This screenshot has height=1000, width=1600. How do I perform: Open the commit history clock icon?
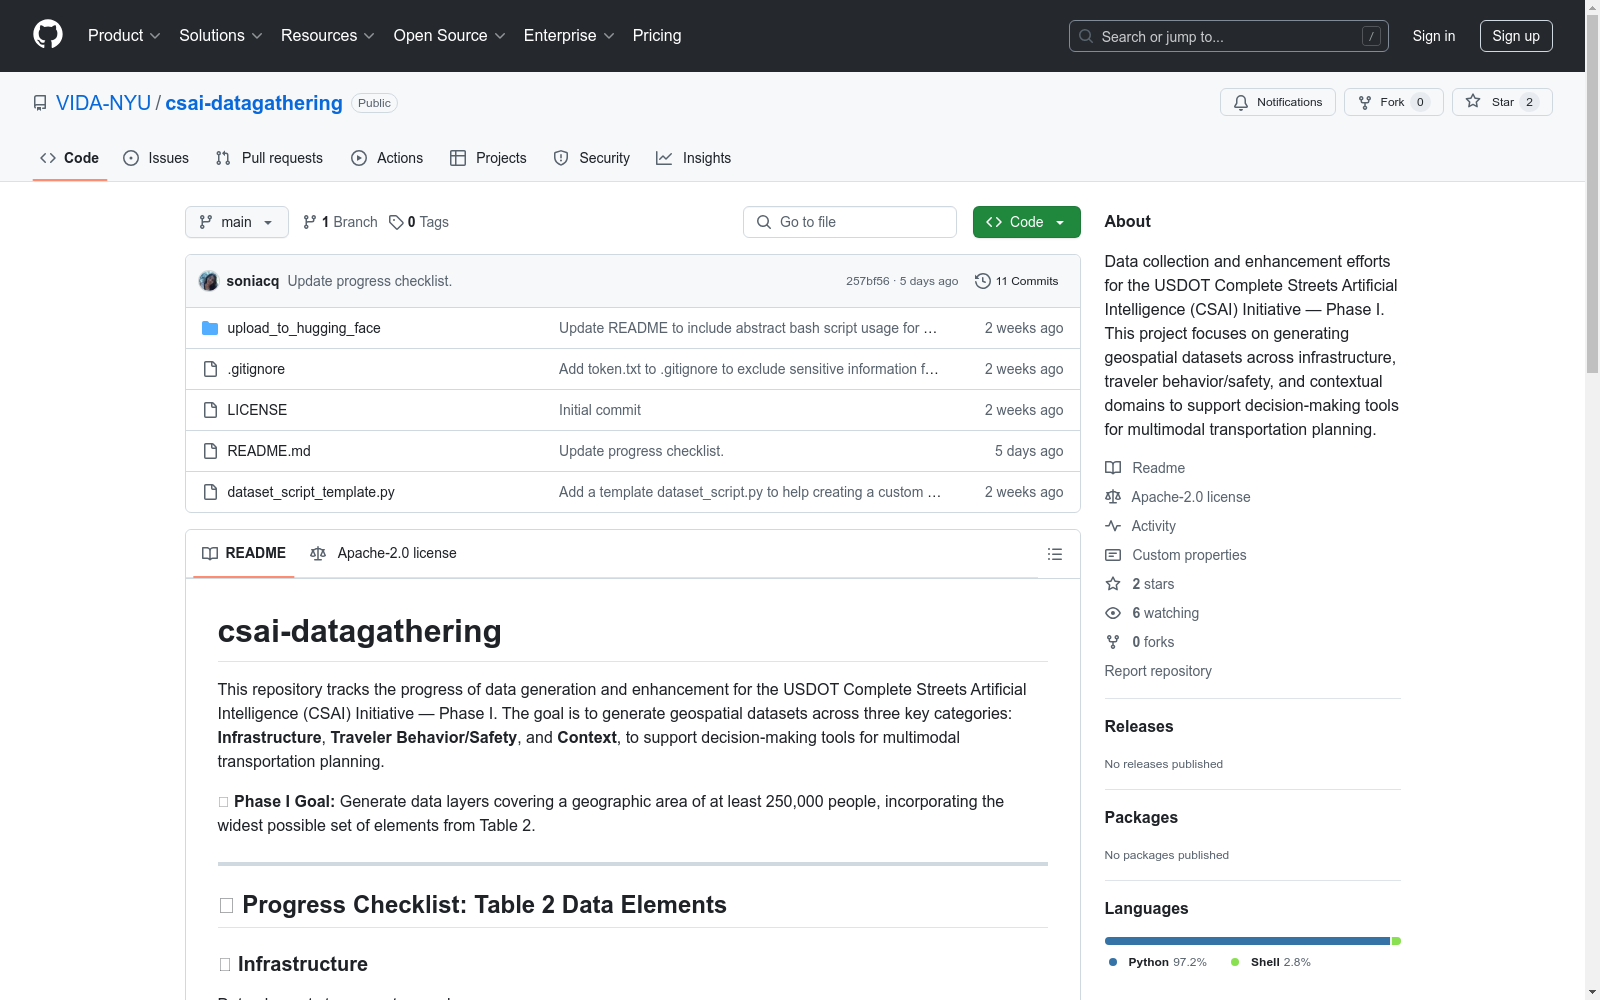click(983, 281)
